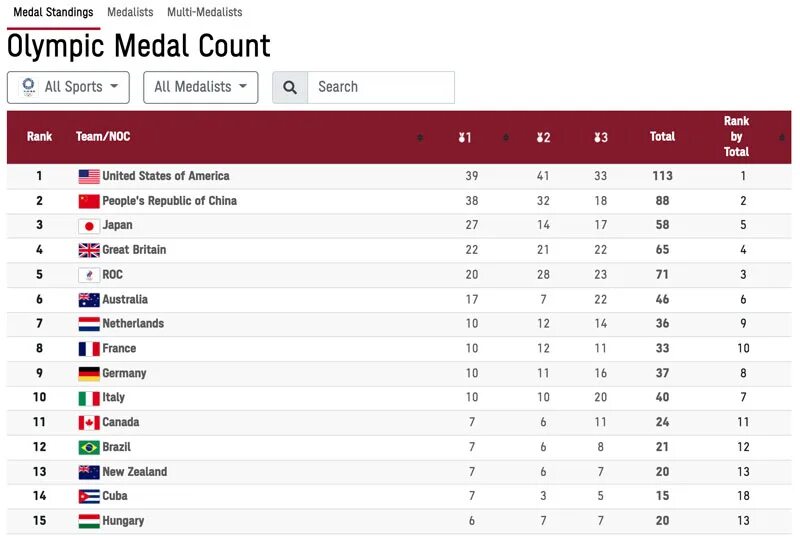Click the United States flag icon
The height and width of the screenshot is (536, 800).
(x=89, y=176)
